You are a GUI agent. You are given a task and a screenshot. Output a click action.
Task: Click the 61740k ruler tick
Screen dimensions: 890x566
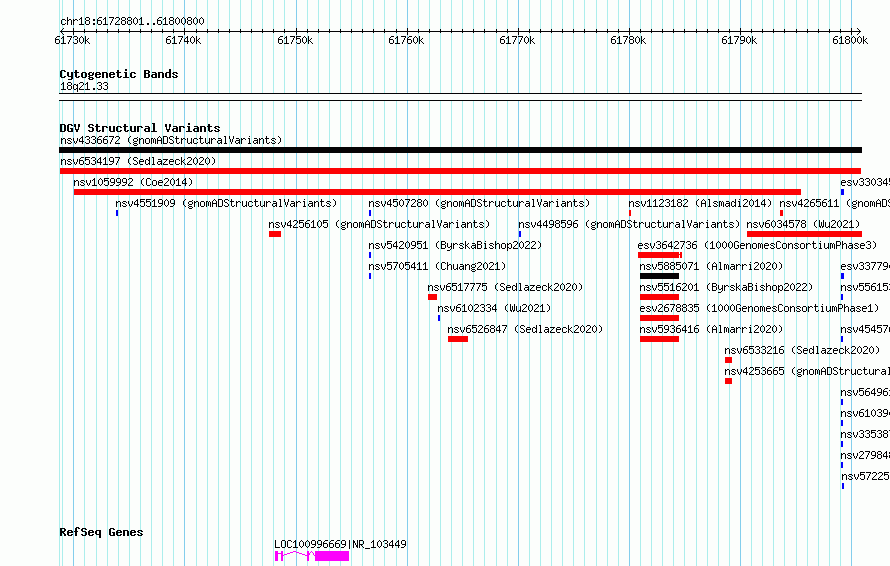coord(183,40)
